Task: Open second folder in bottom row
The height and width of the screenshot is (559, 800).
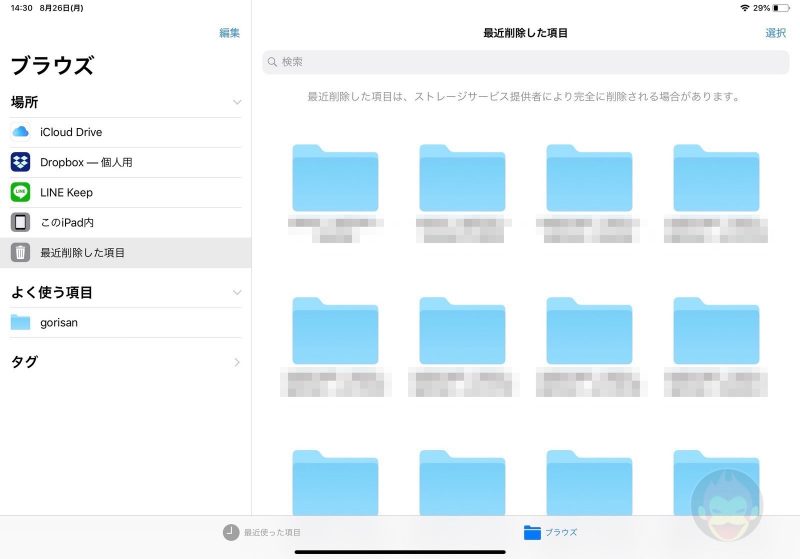Action: point(462,482)
